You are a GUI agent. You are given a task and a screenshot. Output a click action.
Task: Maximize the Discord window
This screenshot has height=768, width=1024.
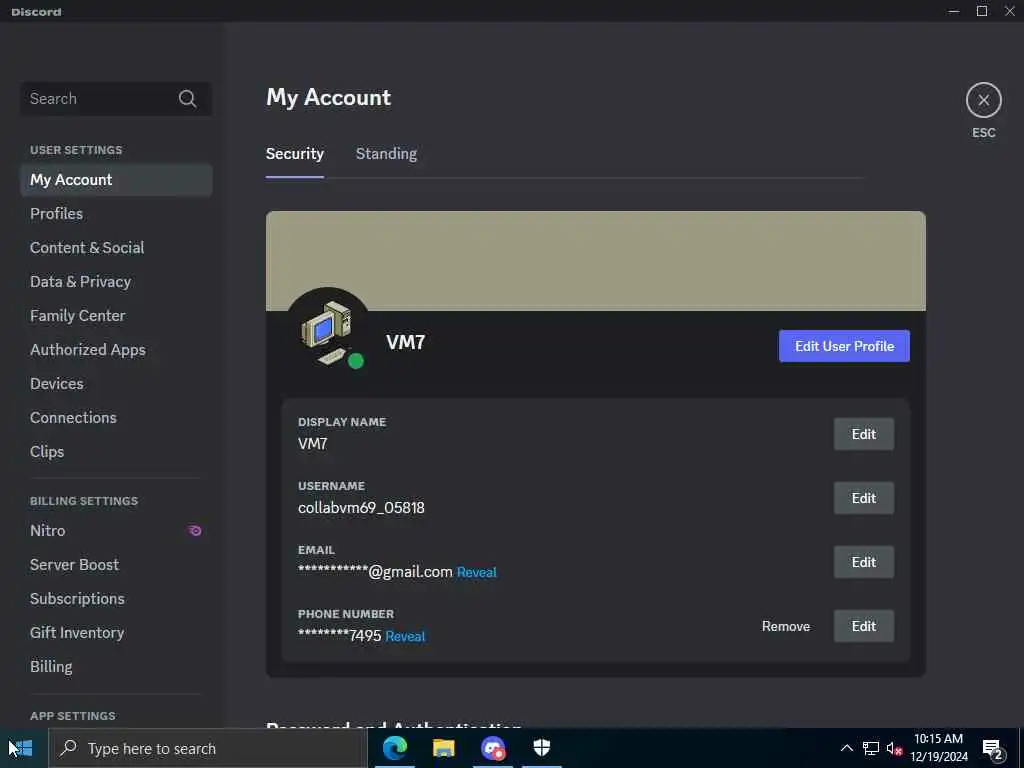coord(982,11)
